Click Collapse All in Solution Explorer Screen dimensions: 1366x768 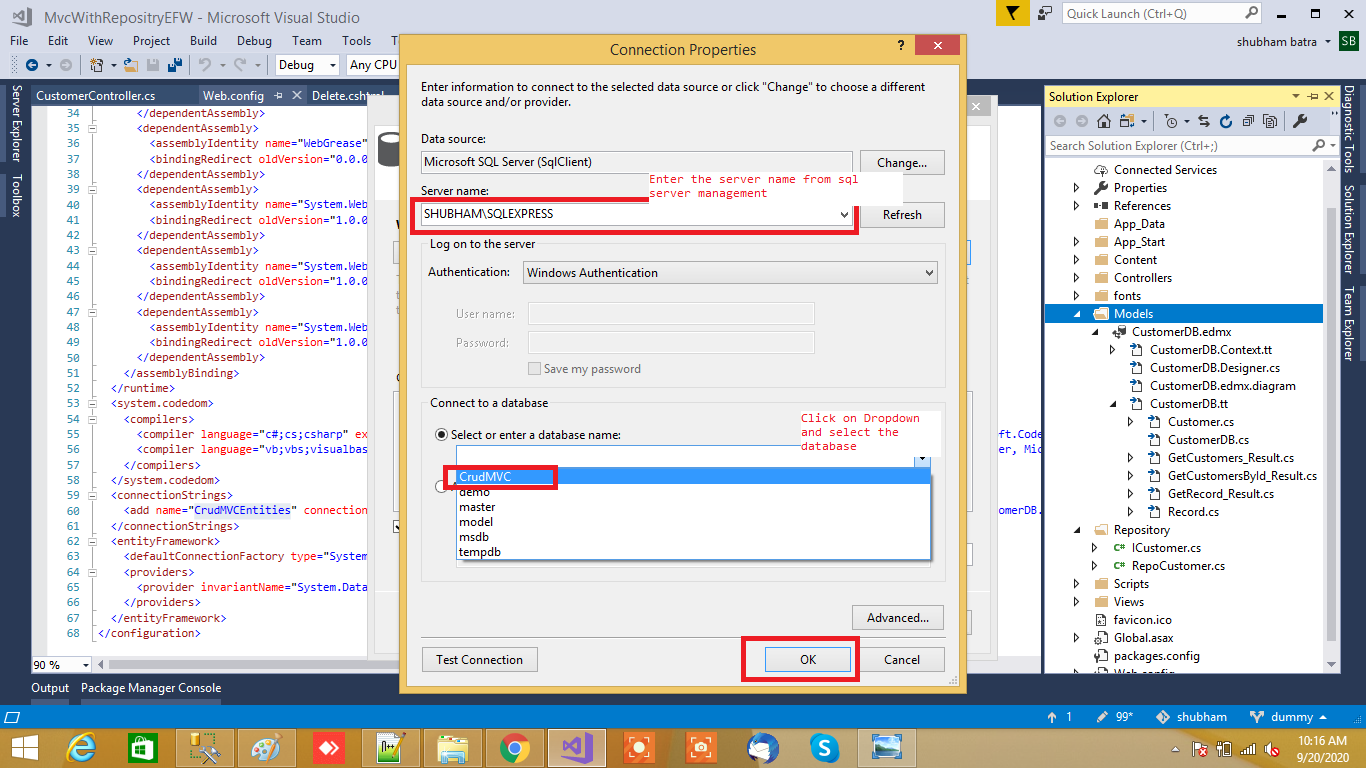tap(1247, 121)
